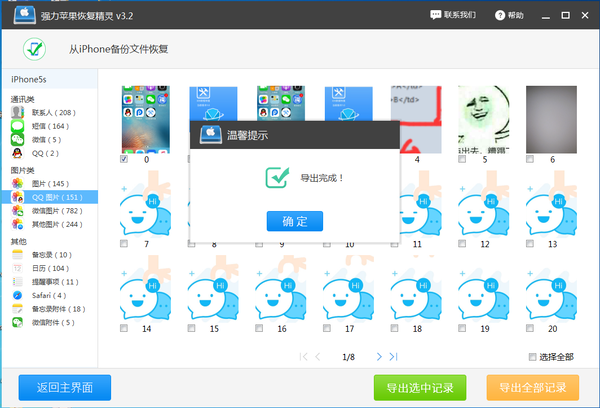Click the 备忘录附件 (18) icon
The width and height of the screenshot is (600, 408).
tap(17, 309)
